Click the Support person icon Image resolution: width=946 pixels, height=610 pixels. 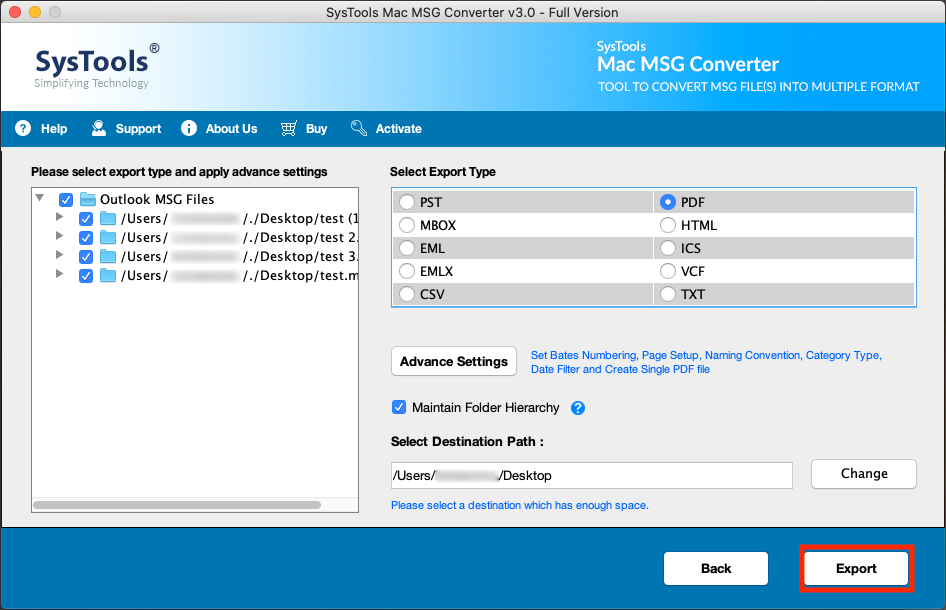pos(98,128)
